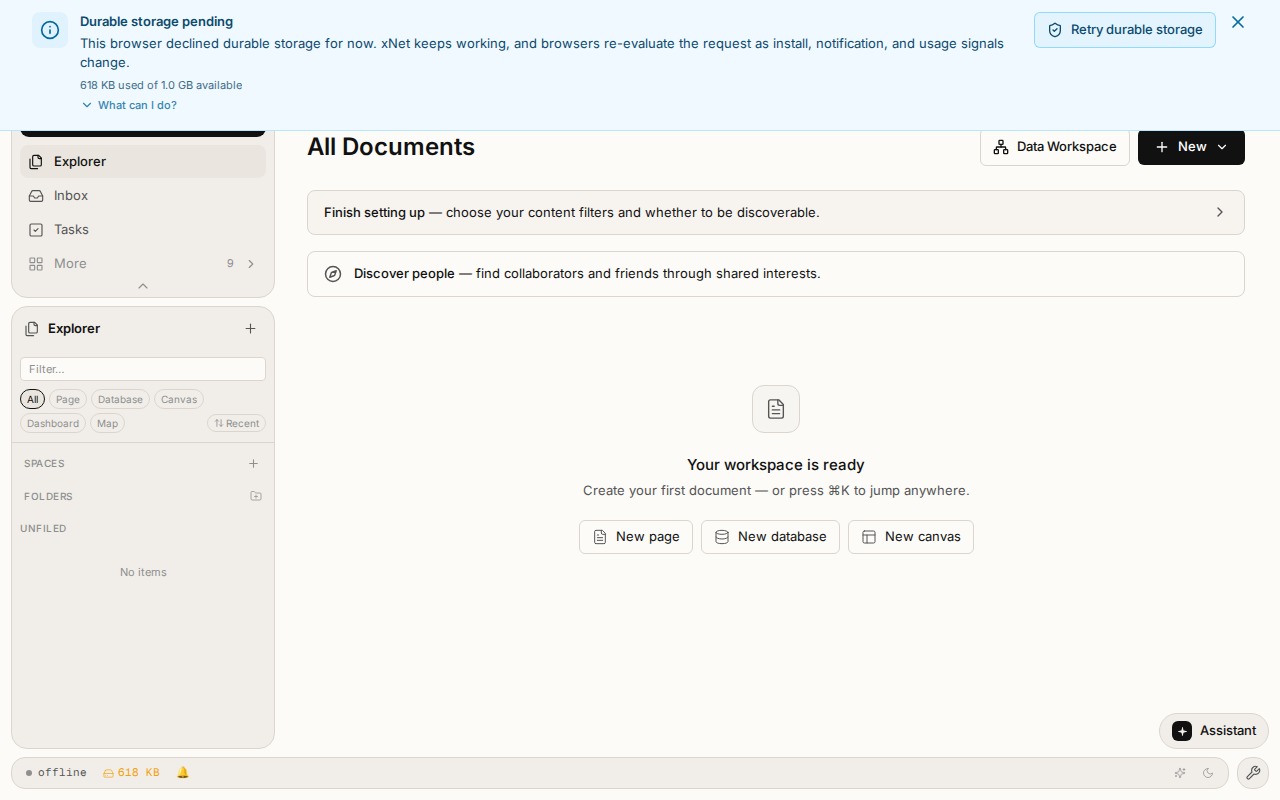Open the Recent sort dropdown
This screenshot has height=800, width=1280.
237,423
